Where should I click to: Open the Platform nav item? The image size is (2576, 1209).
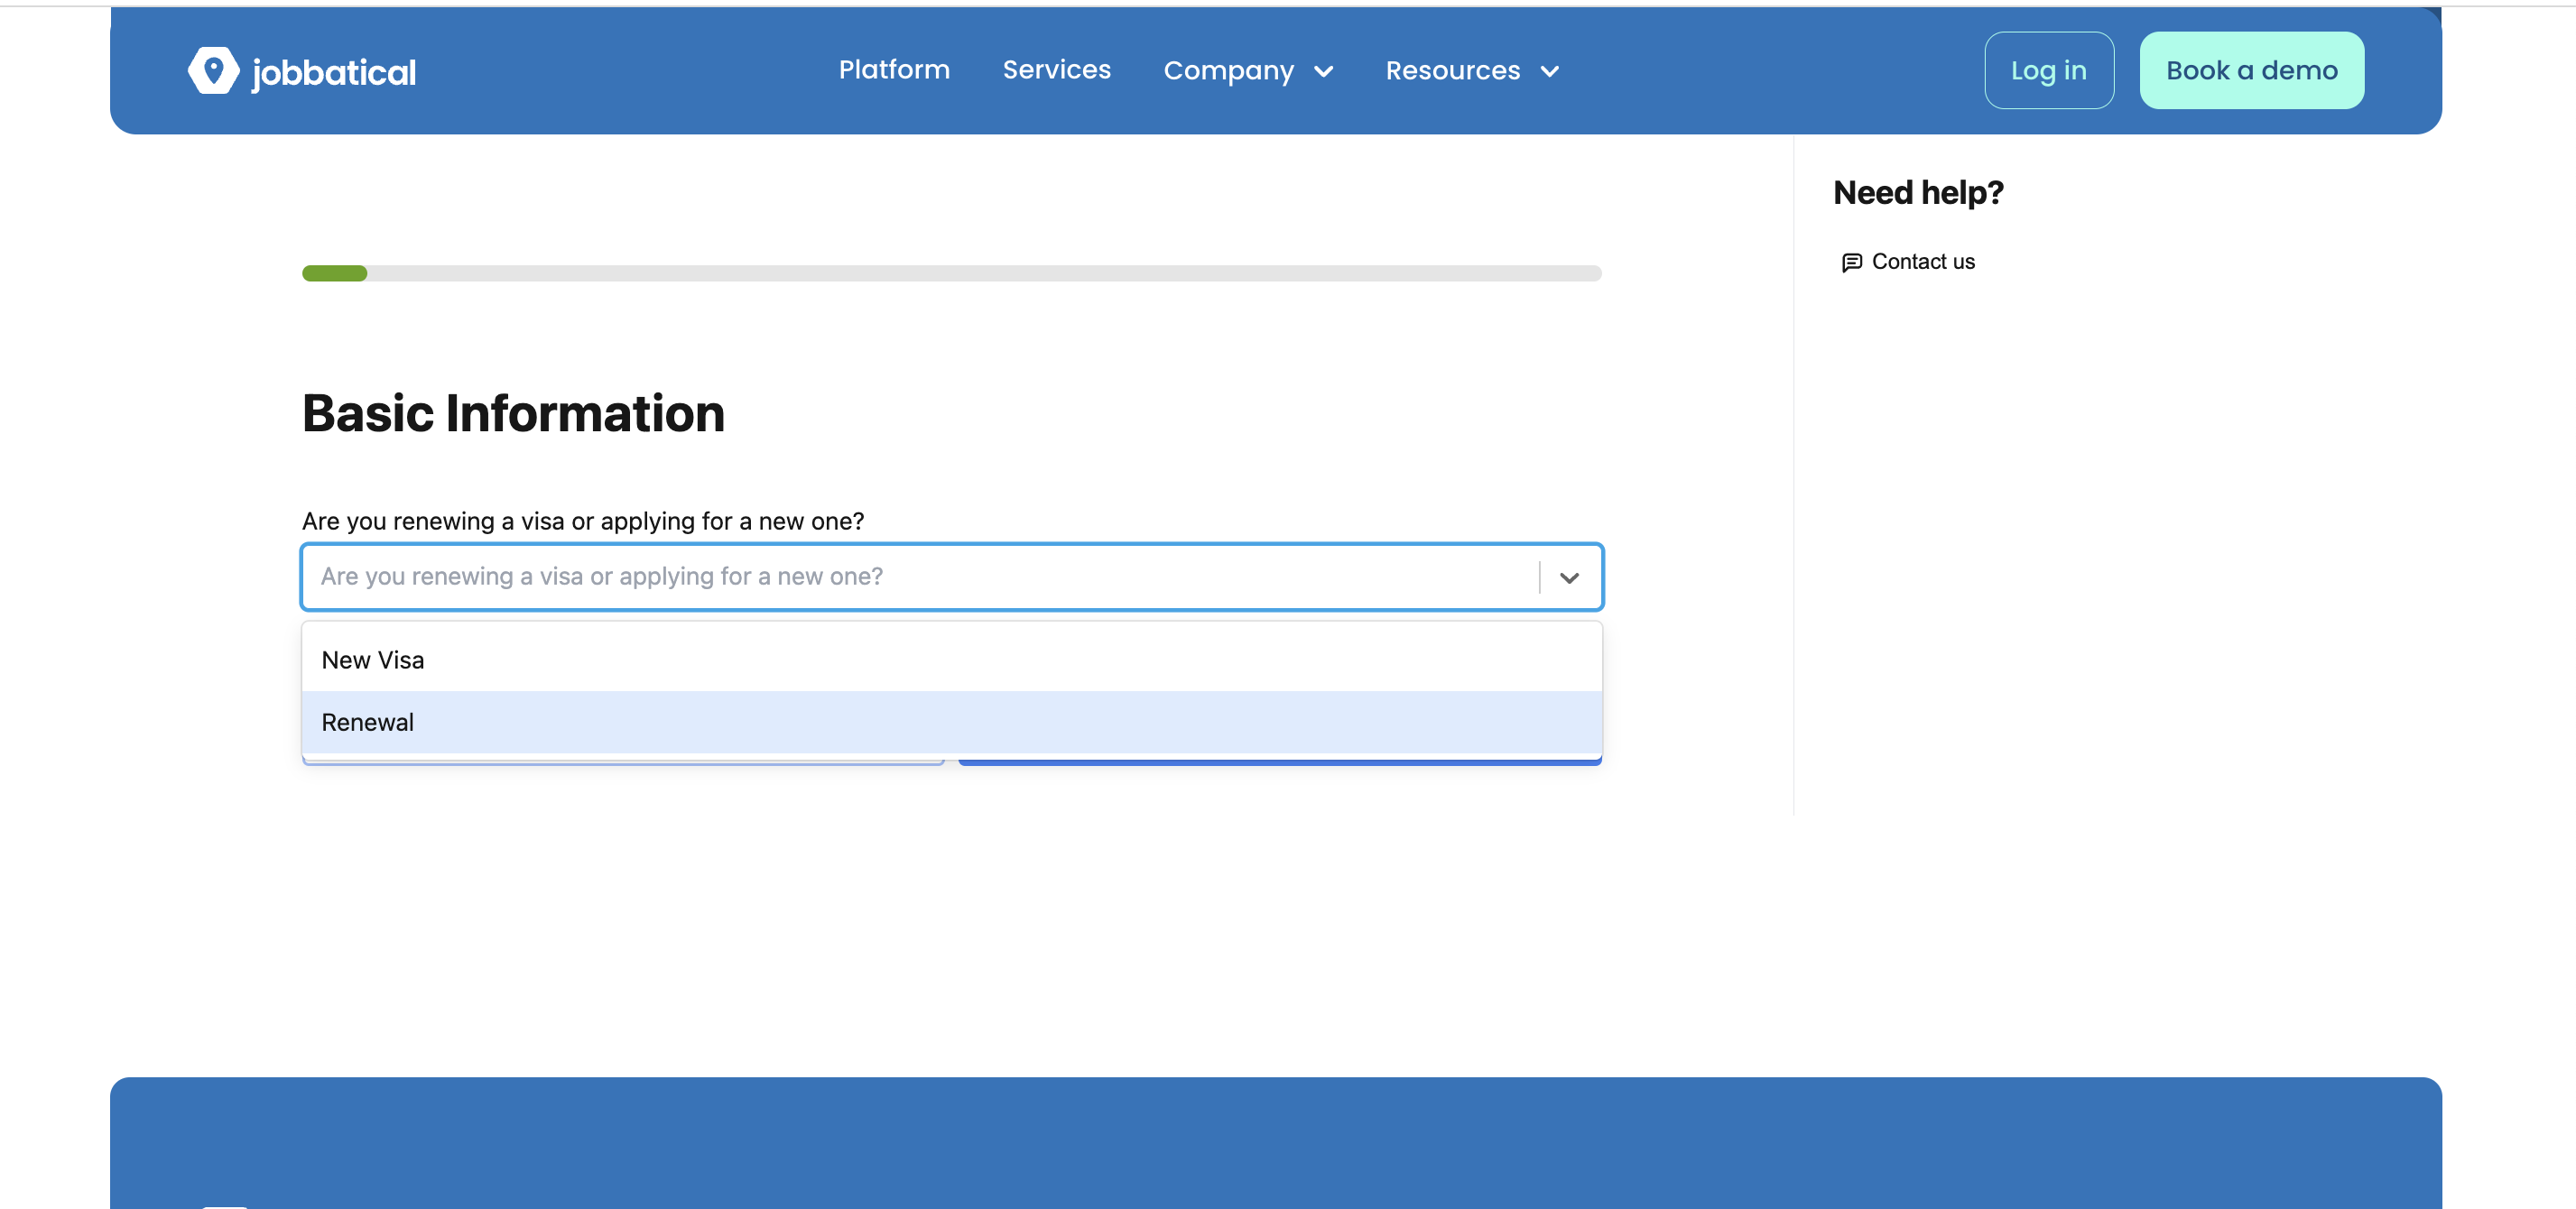pos(893,70)
